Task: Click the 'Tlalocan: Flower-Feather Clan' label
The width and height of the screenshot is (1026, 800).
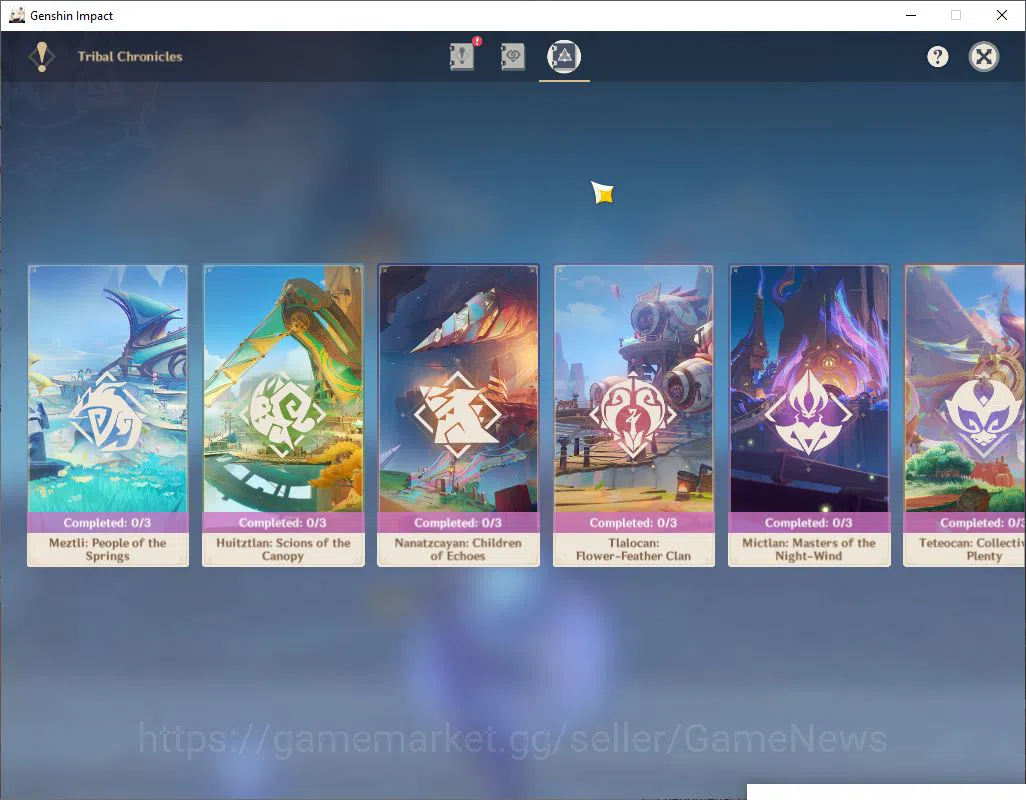Action: [633, 549]
